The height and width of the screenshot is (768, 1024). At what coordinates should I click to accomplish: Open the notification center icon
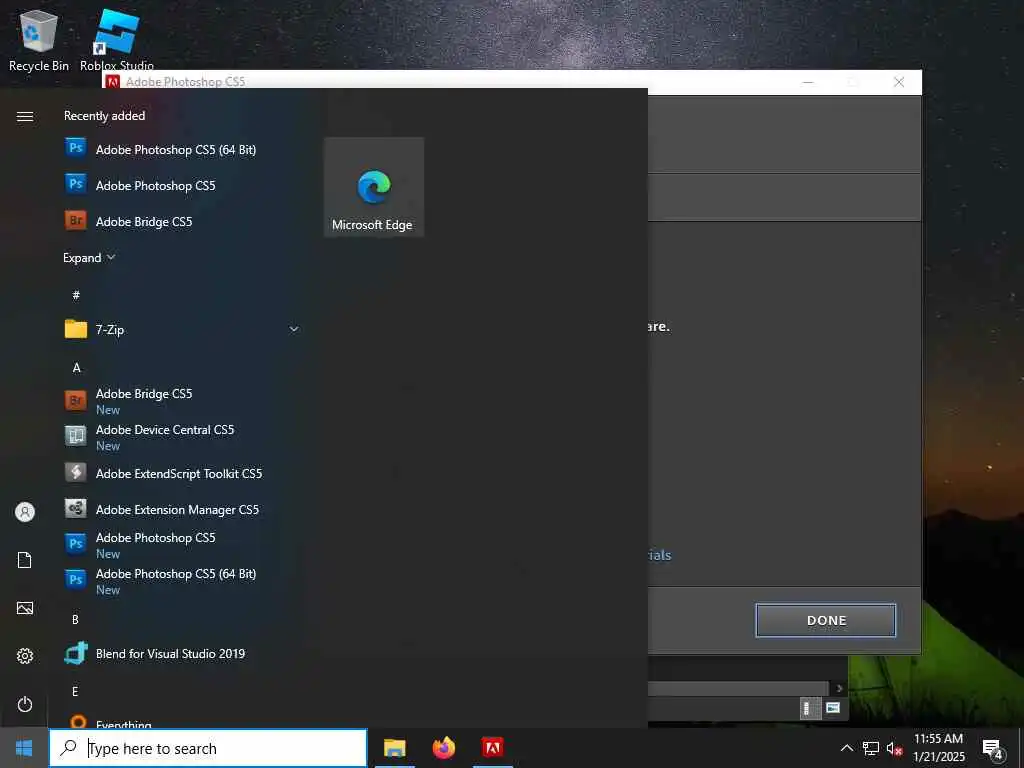click(993, 749)
